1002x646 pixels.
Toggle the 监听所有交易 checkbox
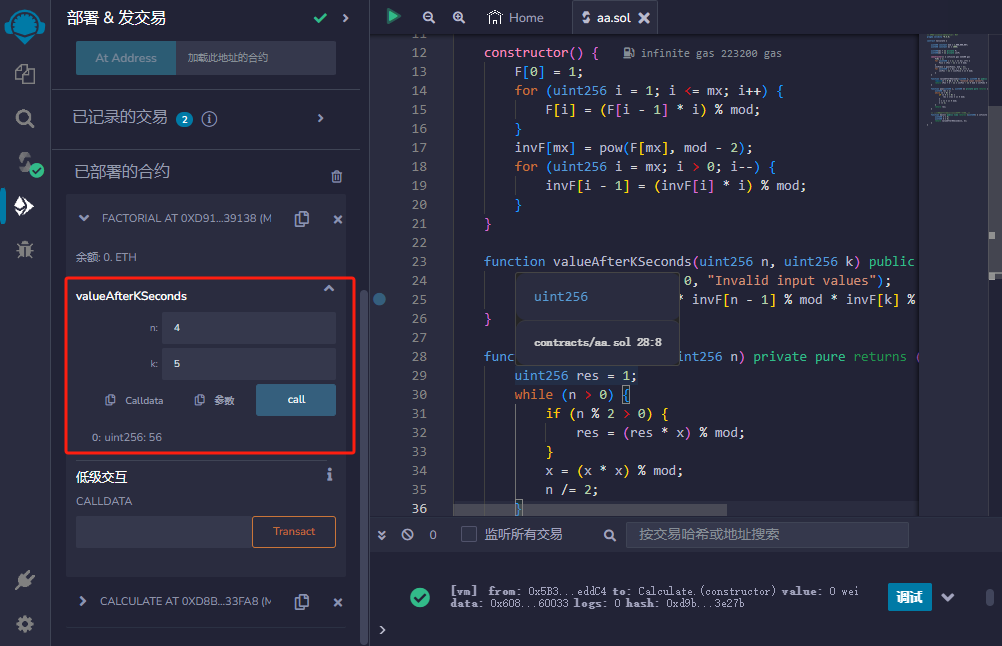[468, 534]
